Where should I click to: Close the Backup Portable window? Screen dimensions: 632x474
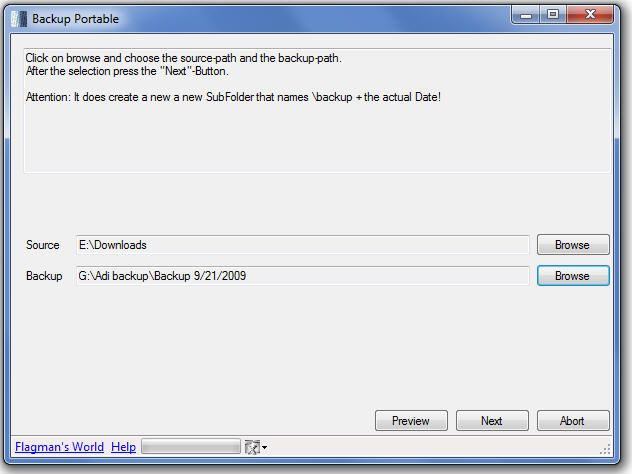click(x=590, y=15)
